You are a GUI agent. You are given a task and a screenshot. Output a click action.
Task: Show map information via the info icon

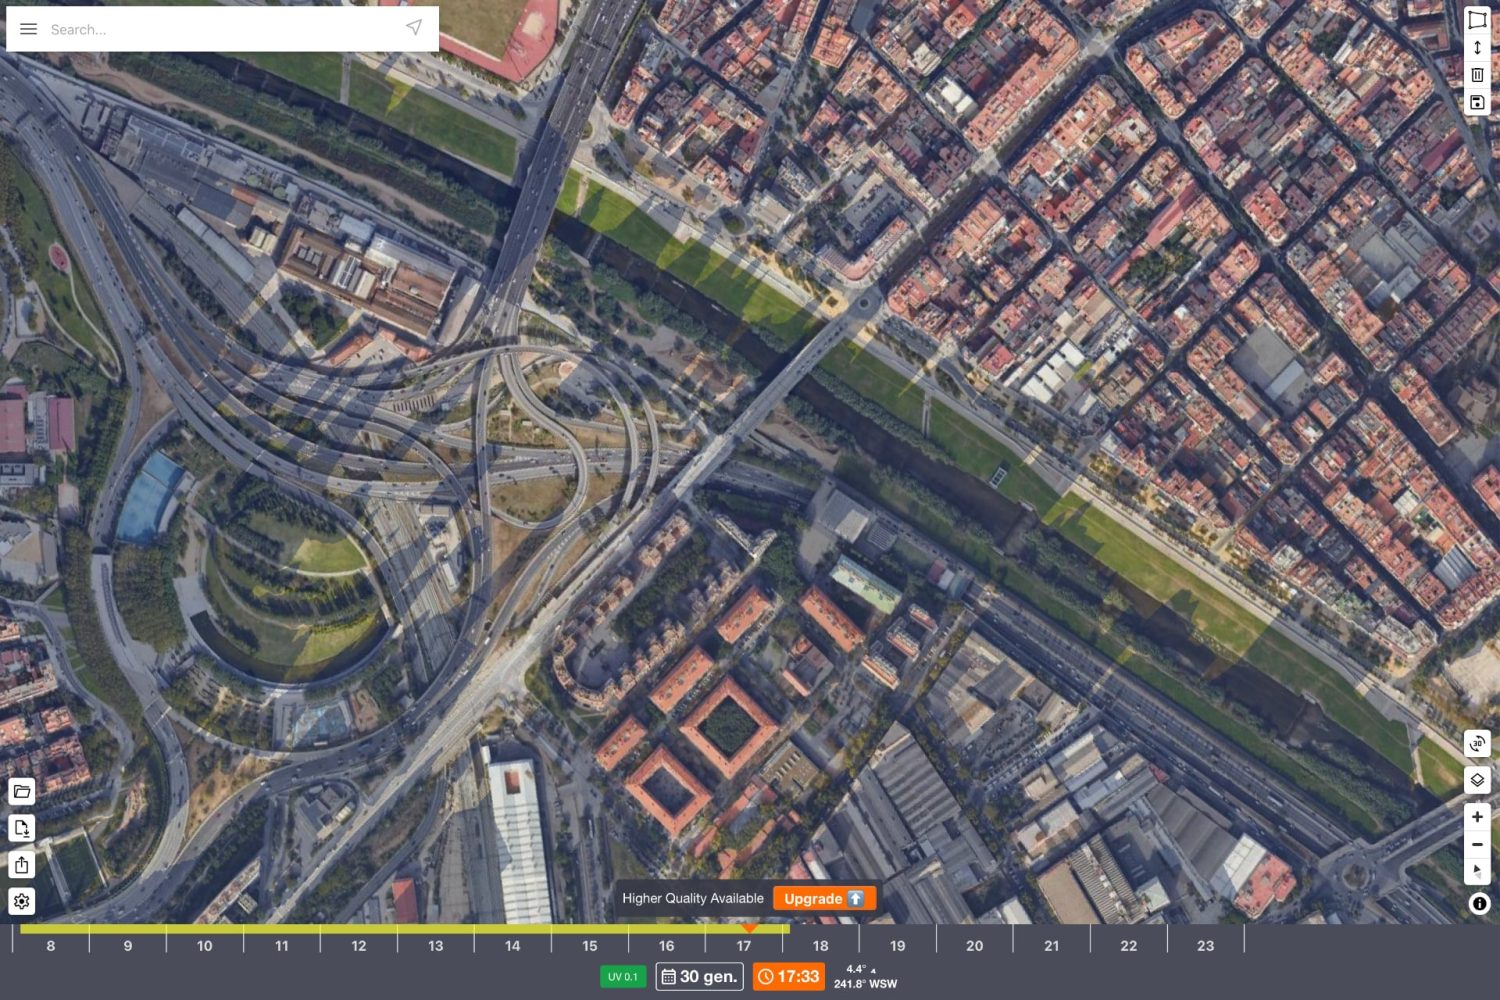point(1477,904)
